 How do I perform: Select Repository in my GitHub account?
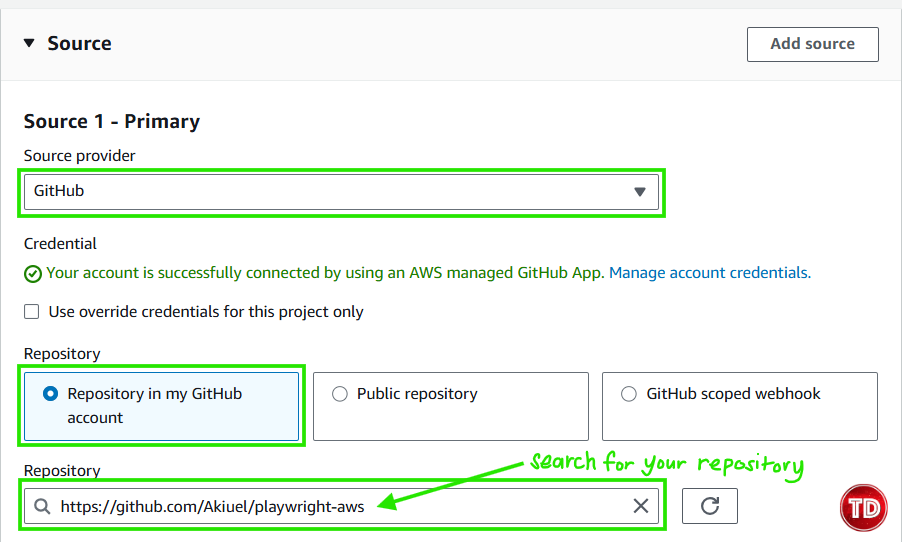coord(162,406)
